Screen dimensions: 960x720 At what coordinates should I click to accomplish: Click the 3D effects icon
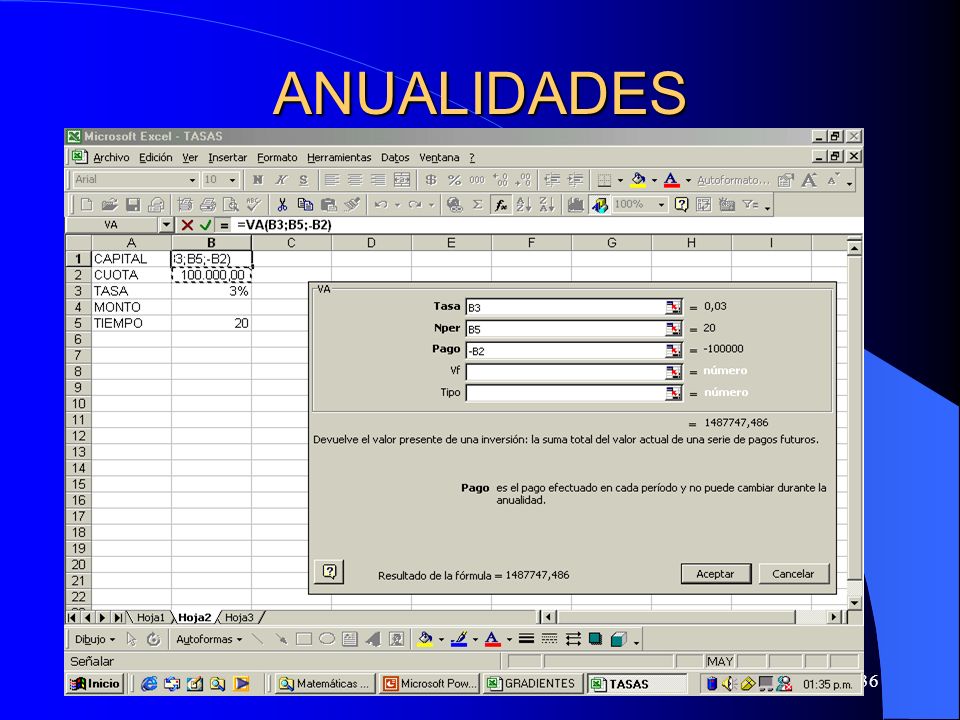[x=619, y=639]
